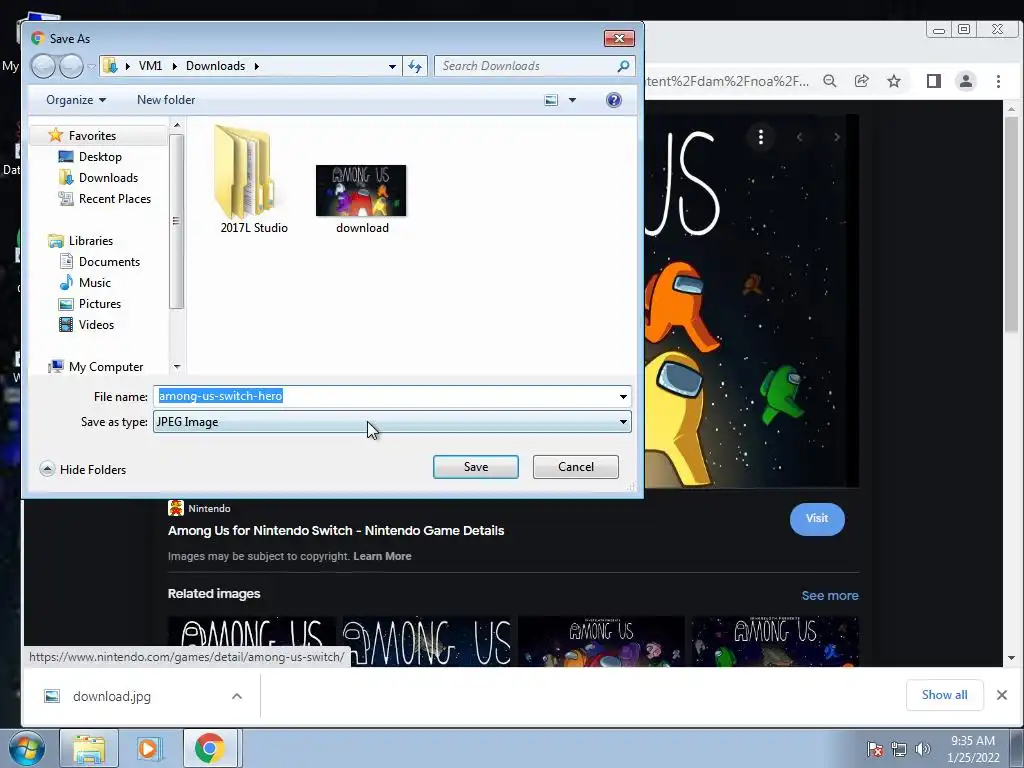
Task: Select the Documents library
Action: 109,262
